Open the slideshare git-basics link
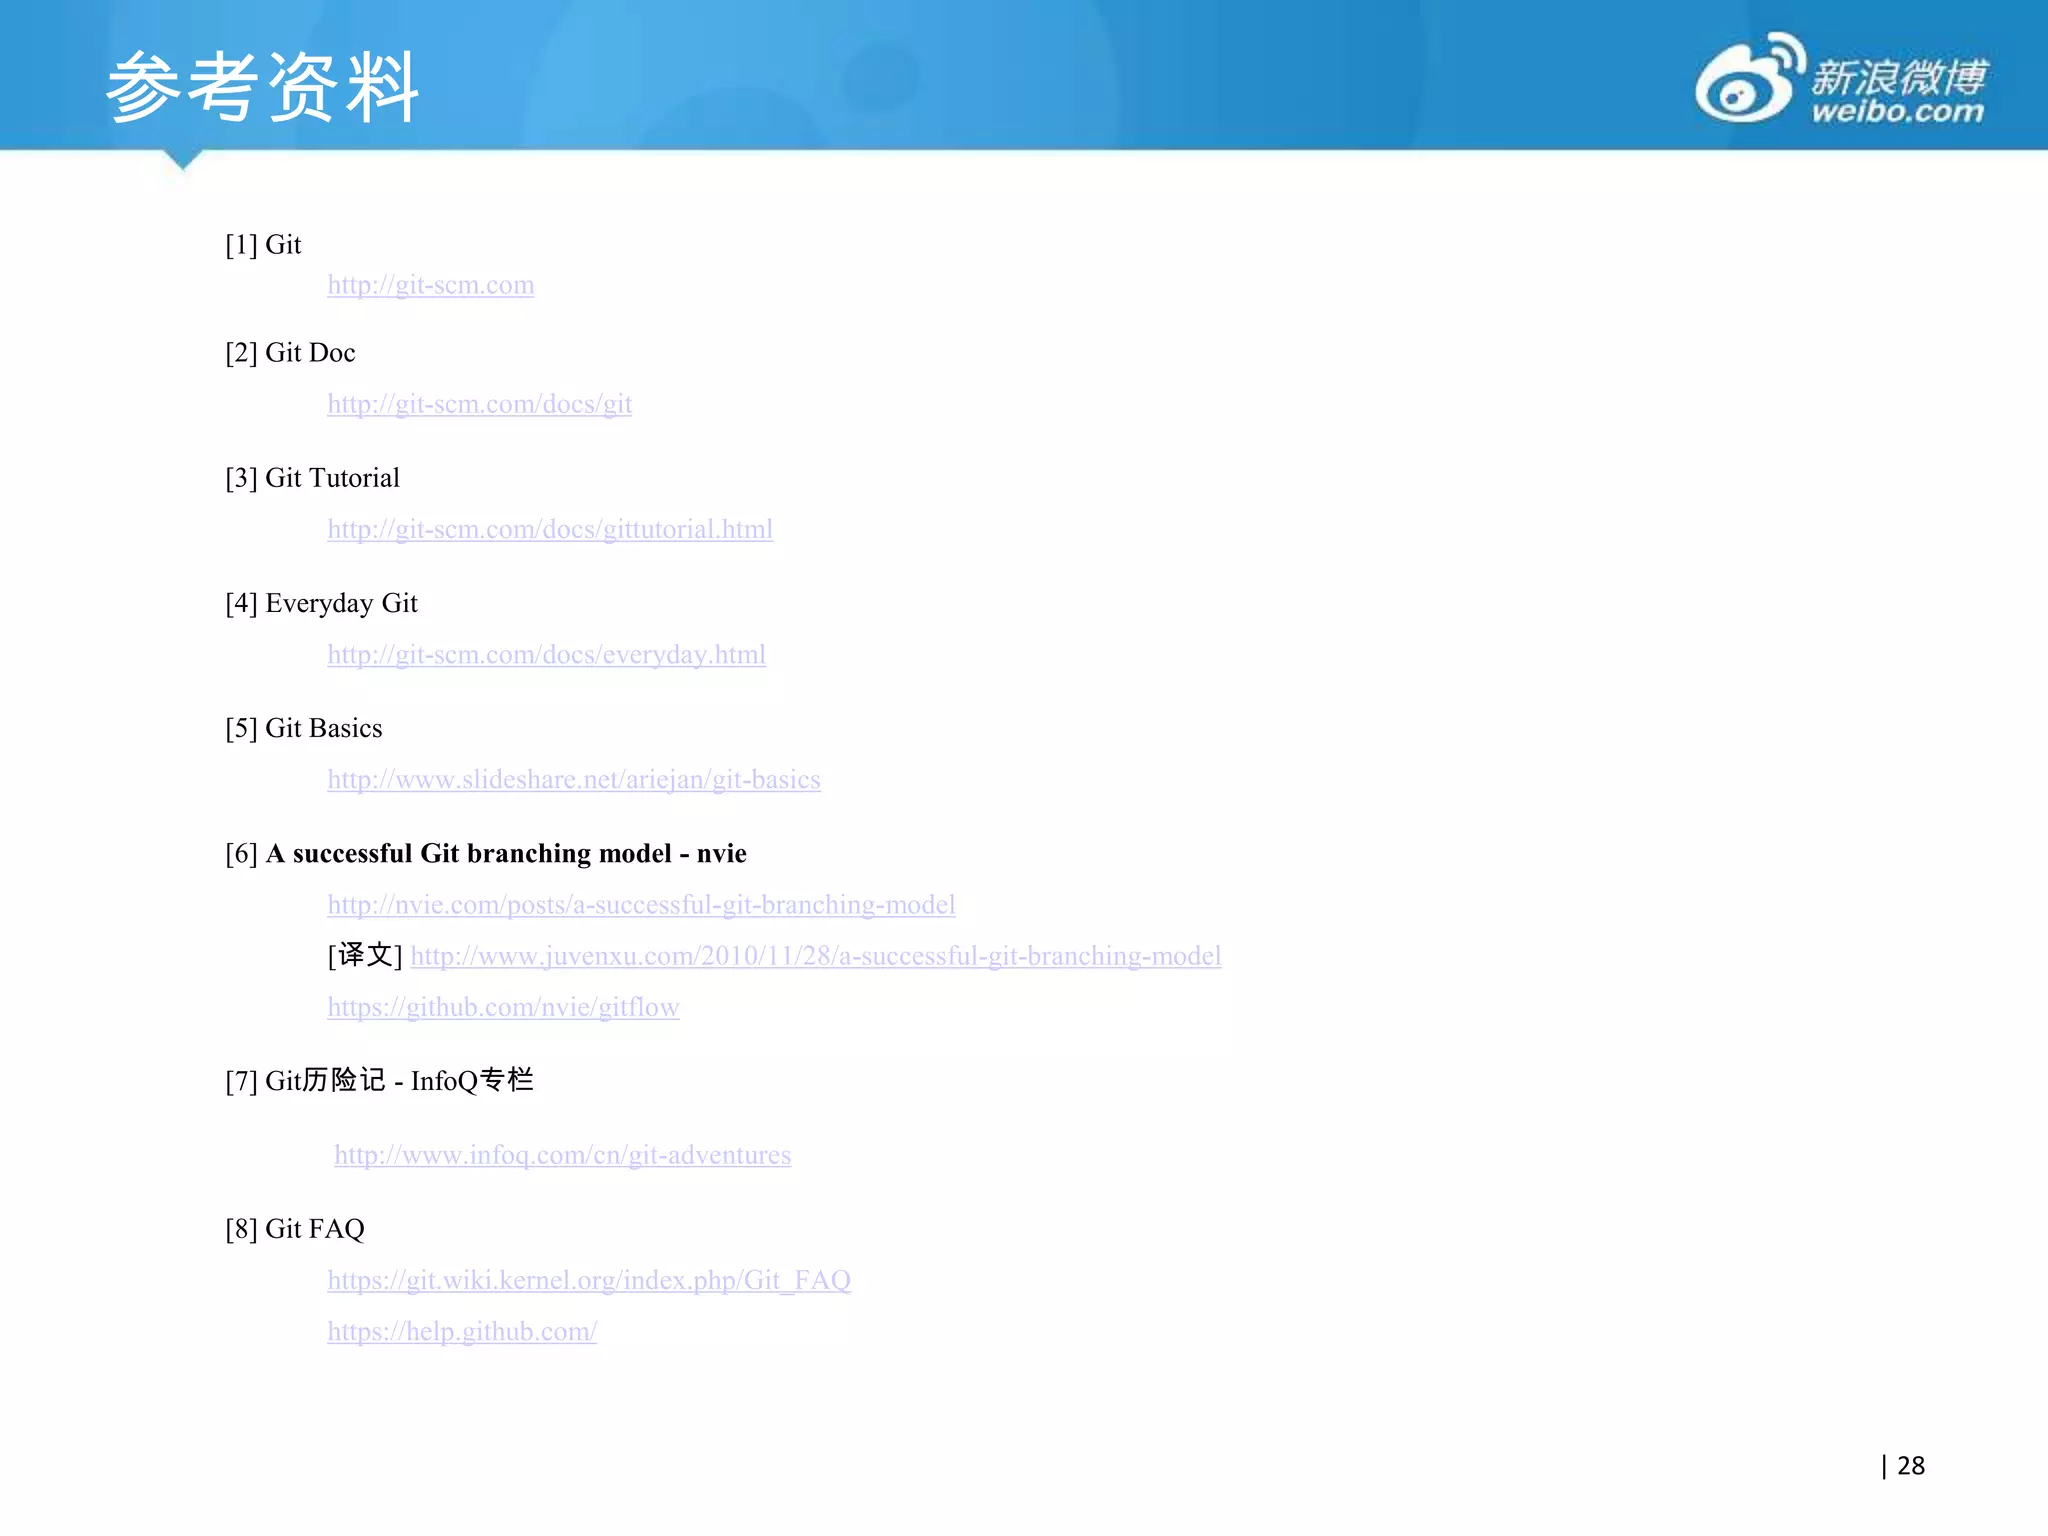2048x1536 pixels. point(574,780)
